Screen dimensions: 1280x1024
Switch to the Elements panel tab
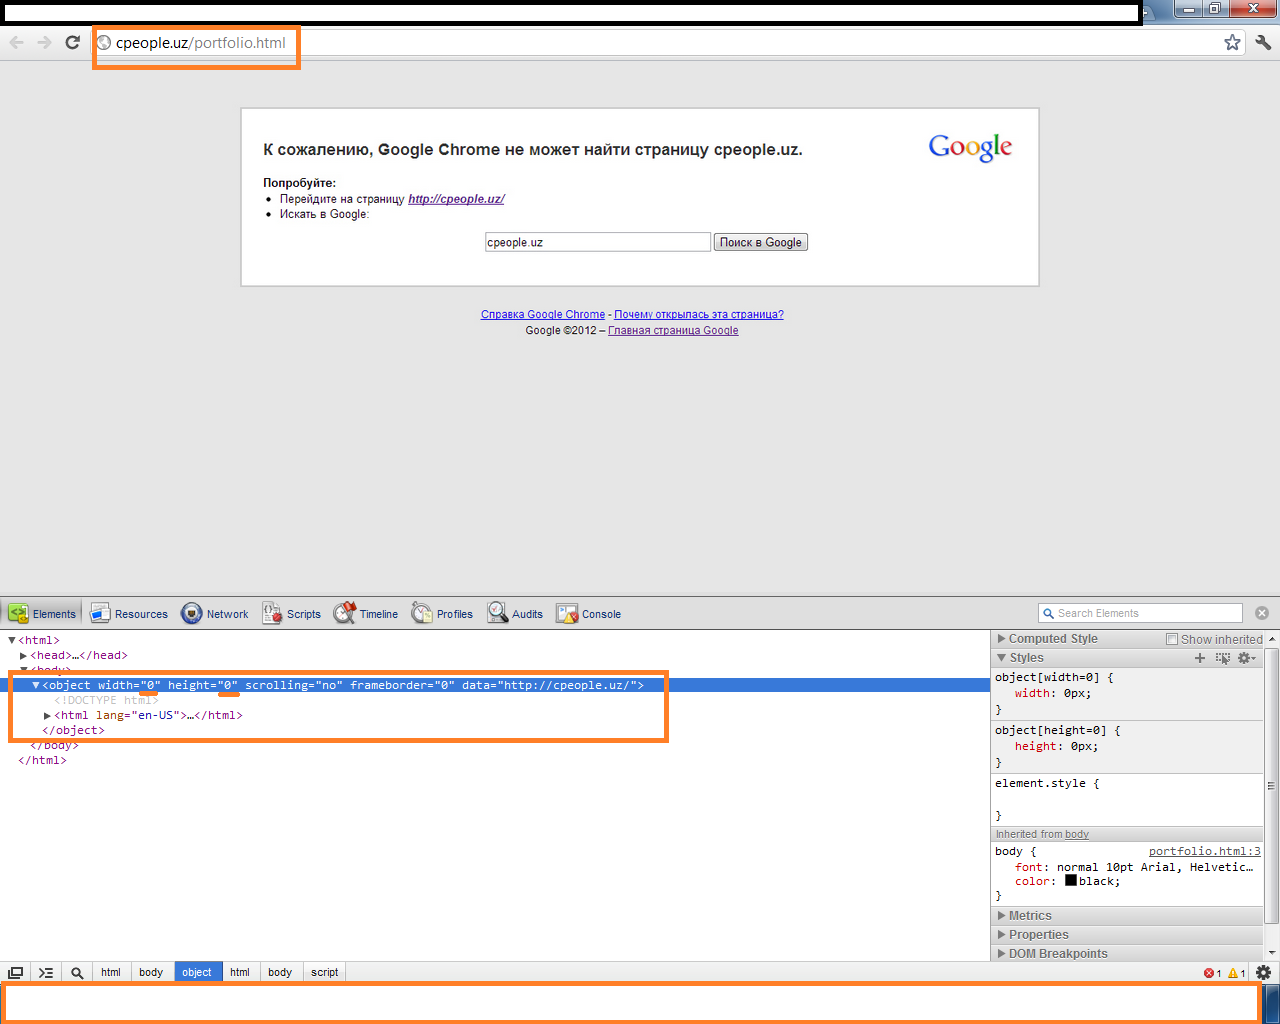click(42, 614)
